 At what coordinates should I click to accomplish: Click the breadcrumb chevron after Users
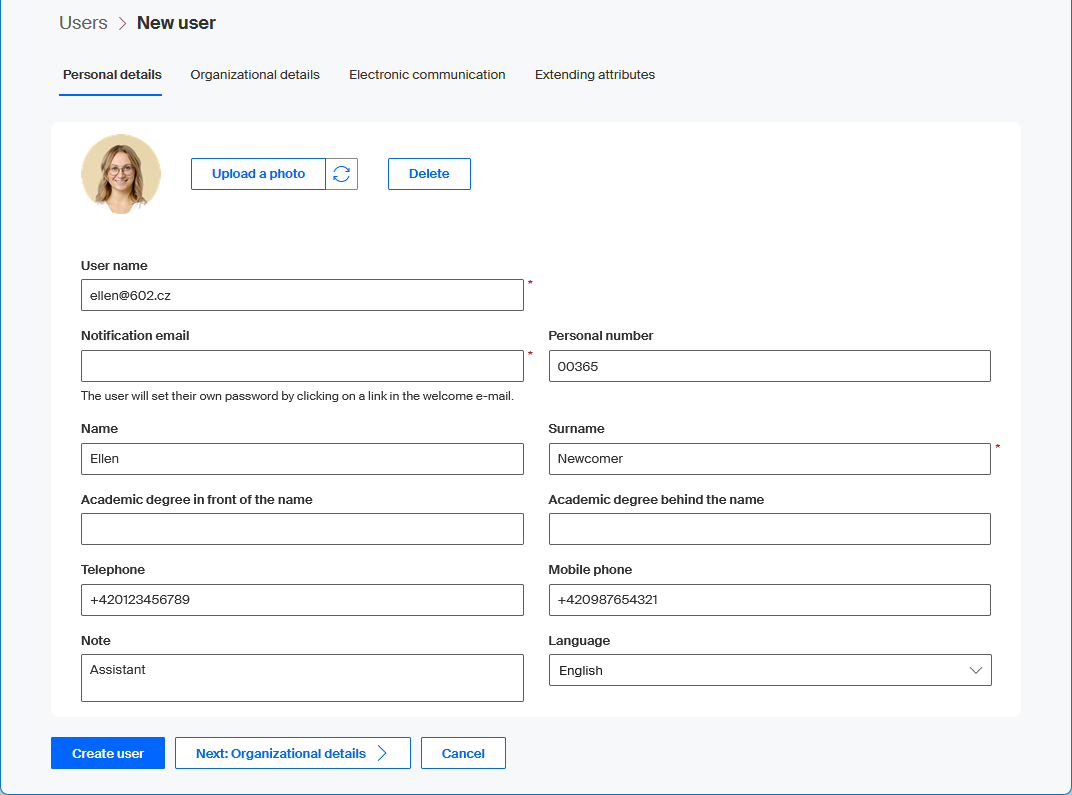click(x=122, y=23)
